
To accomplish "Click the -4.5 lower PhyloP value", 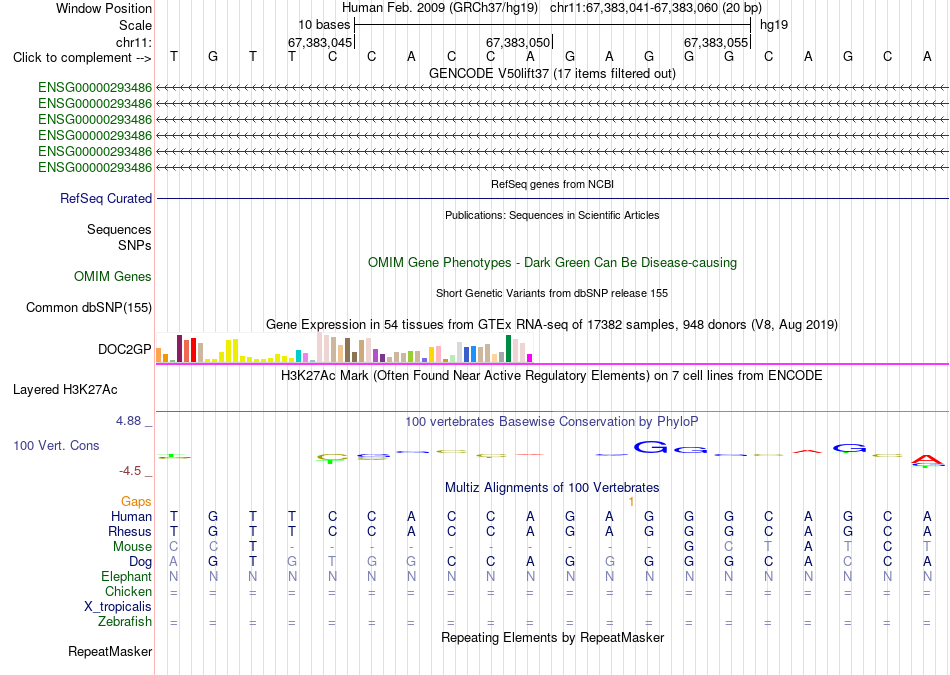I will tap(130, 471).
